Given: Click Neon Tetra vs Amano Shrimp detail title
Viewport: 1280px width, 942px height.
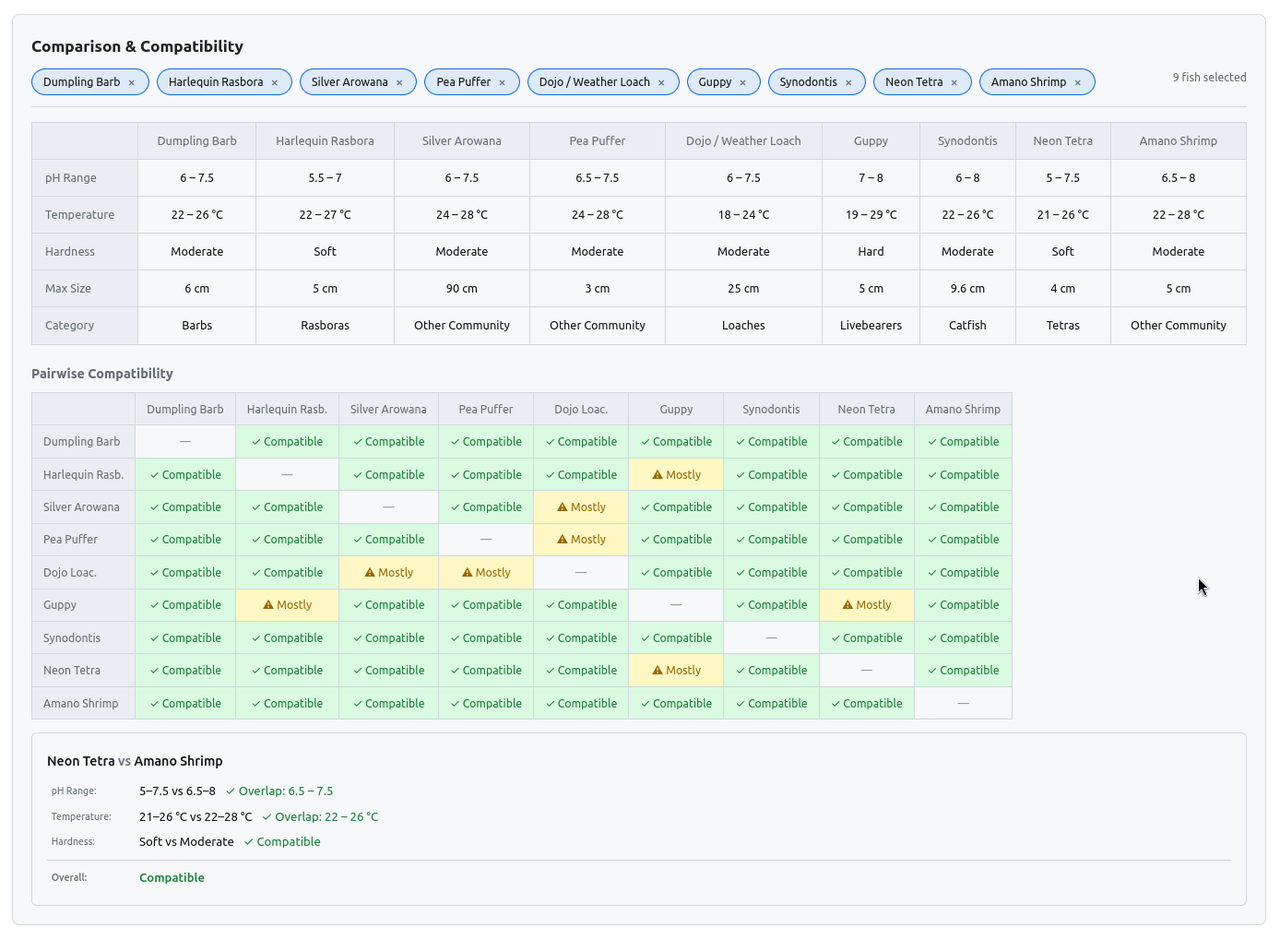Looking at the screenshot, I should 135,761.
